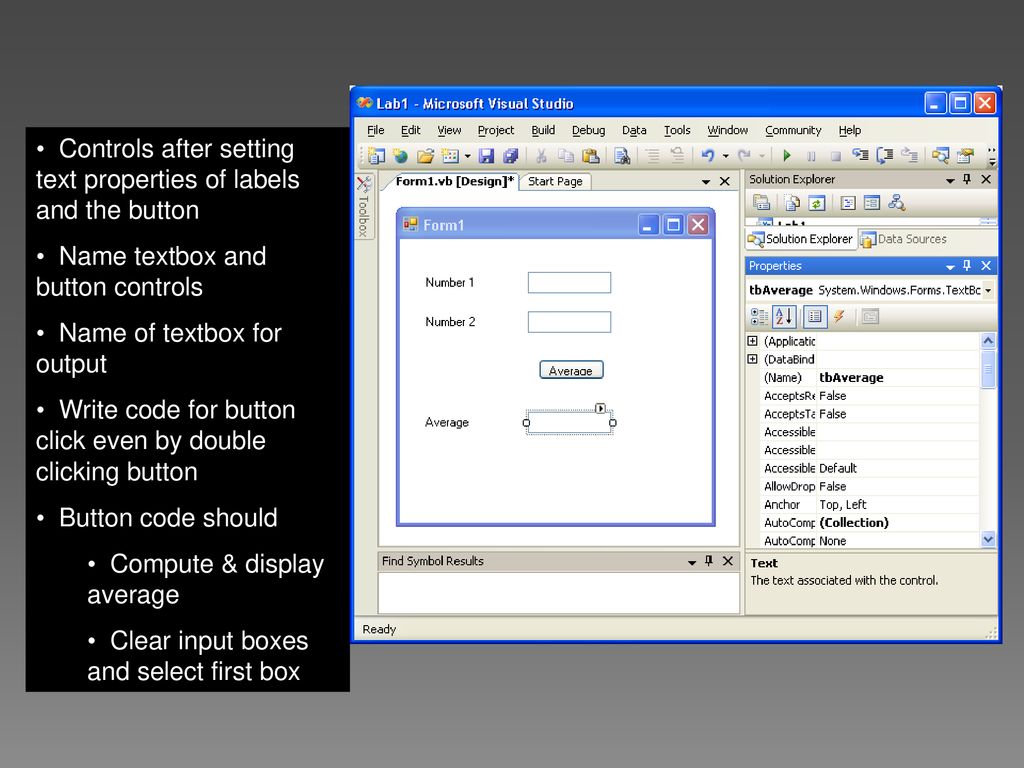Open the Solution Explorer window position dropdown

[x=950, y=180]
